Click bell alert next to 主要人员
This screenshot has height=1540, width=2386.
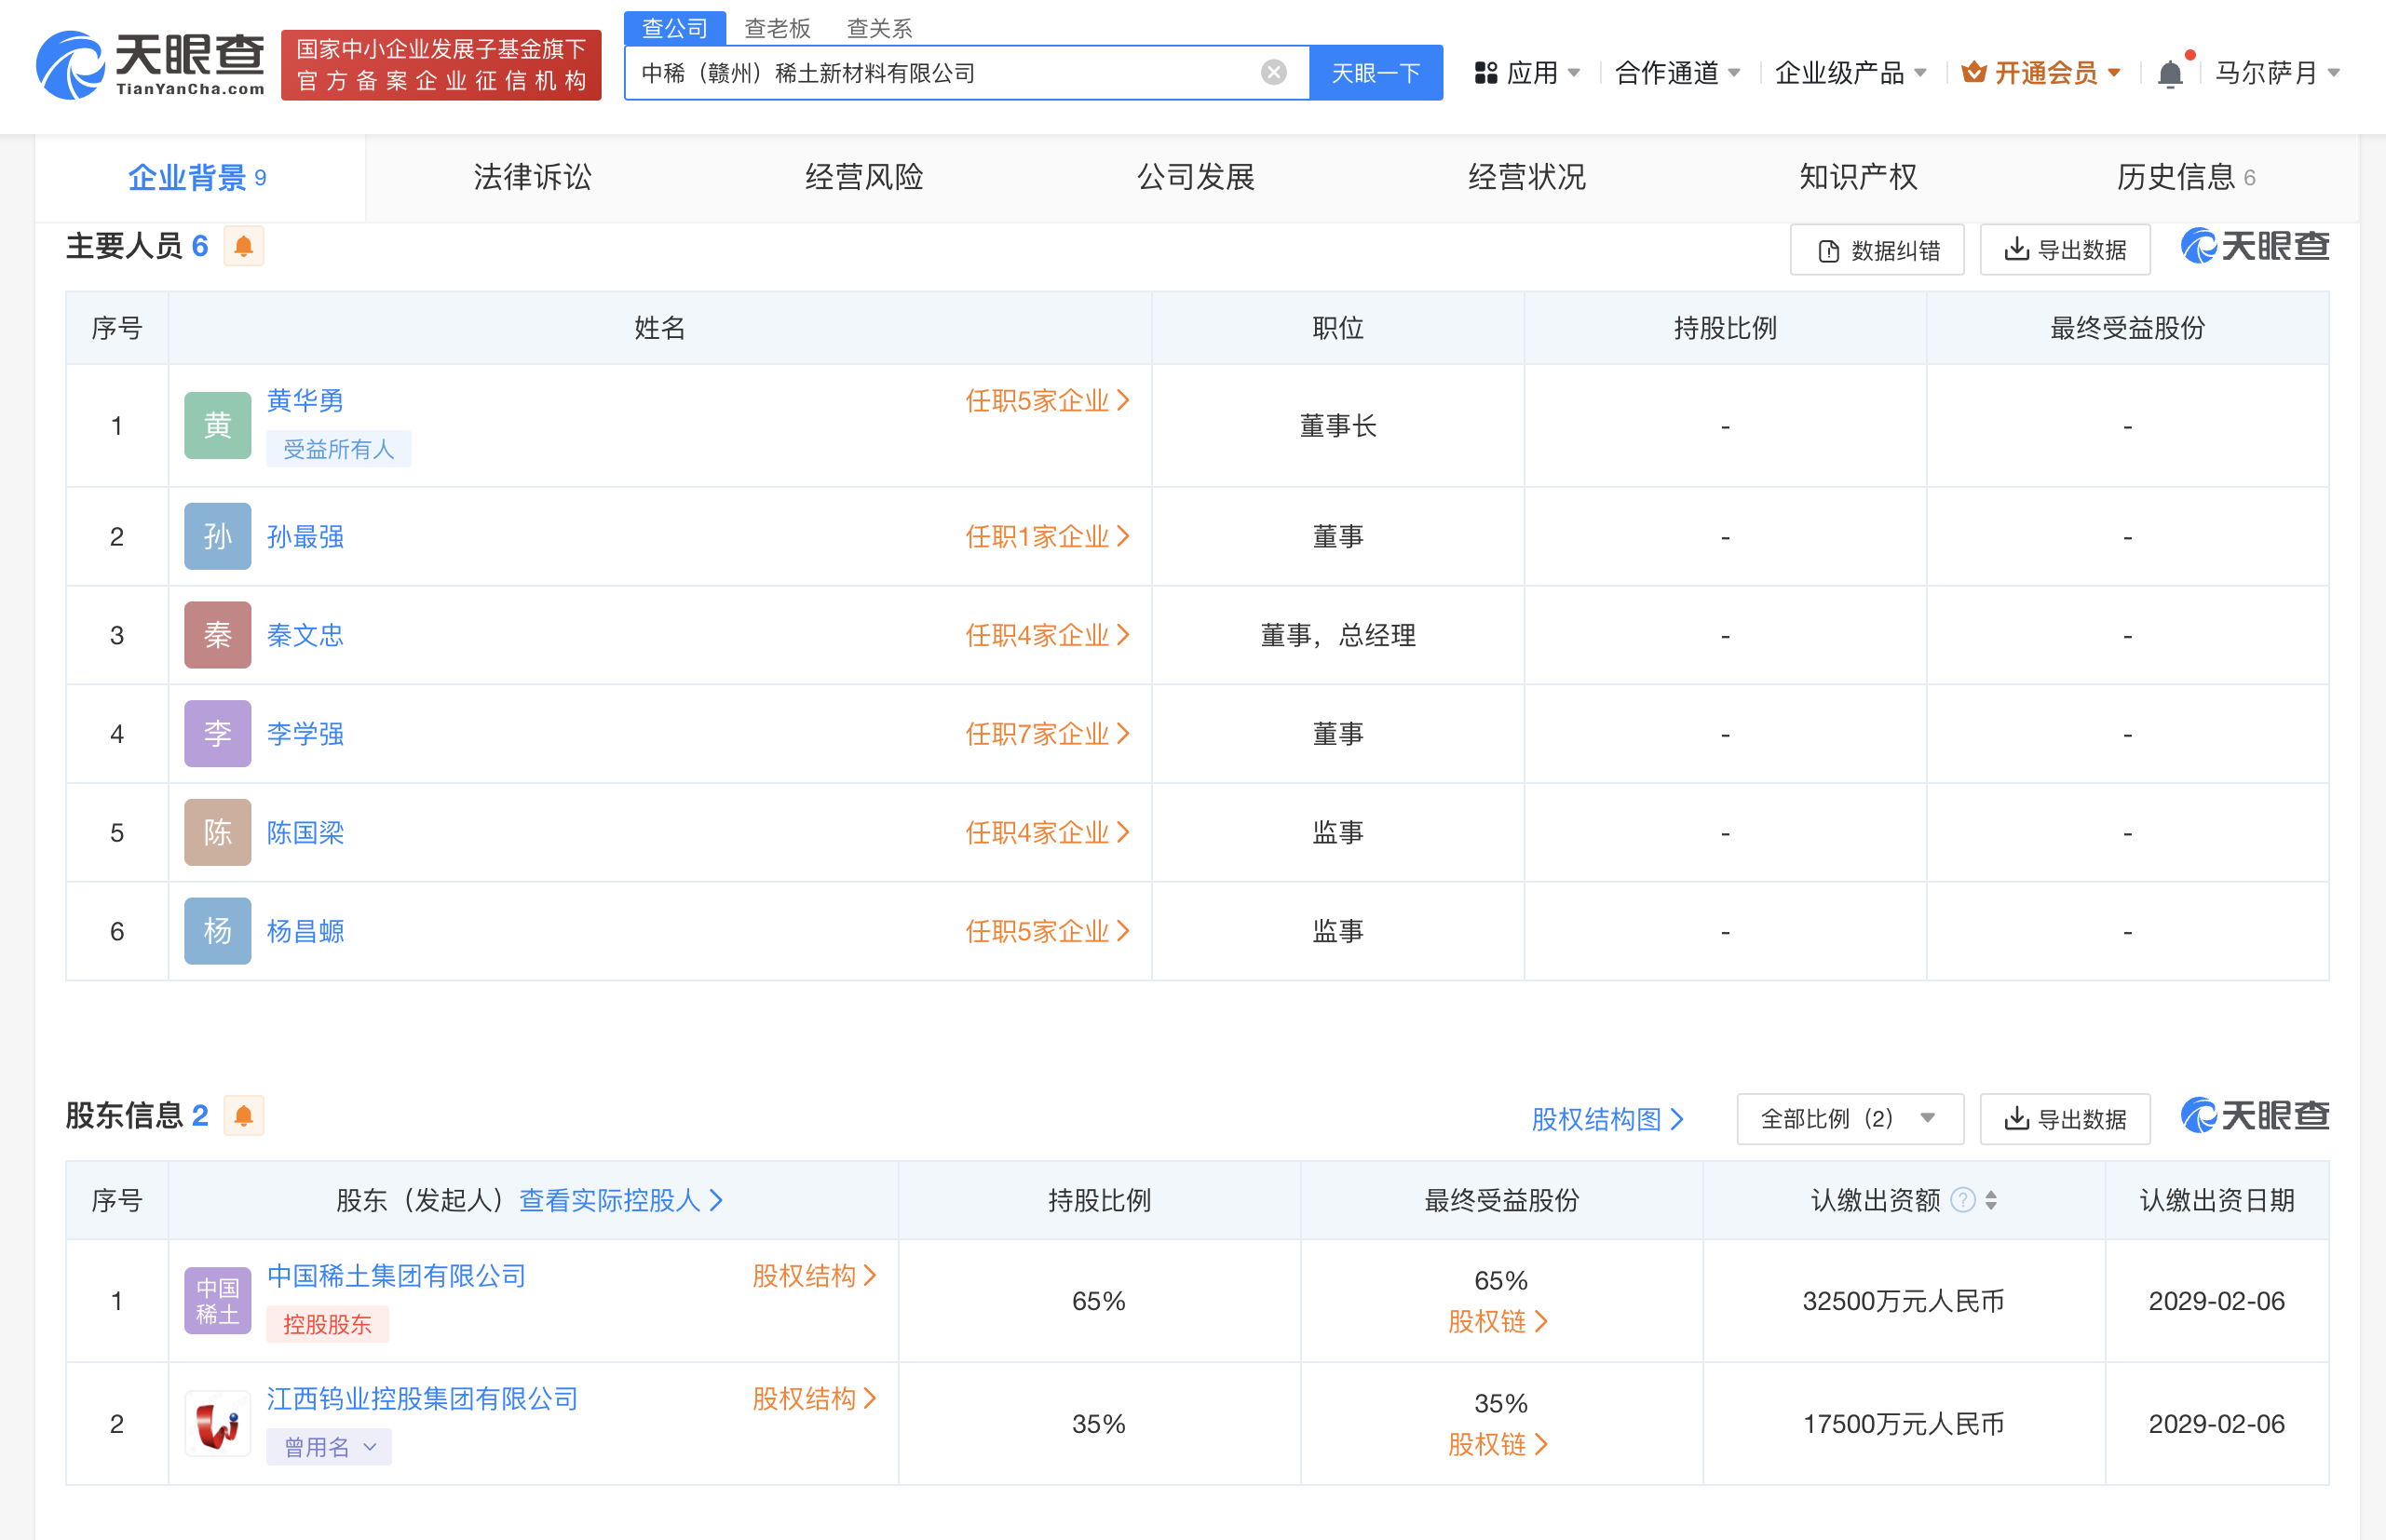tap(243, 246)
